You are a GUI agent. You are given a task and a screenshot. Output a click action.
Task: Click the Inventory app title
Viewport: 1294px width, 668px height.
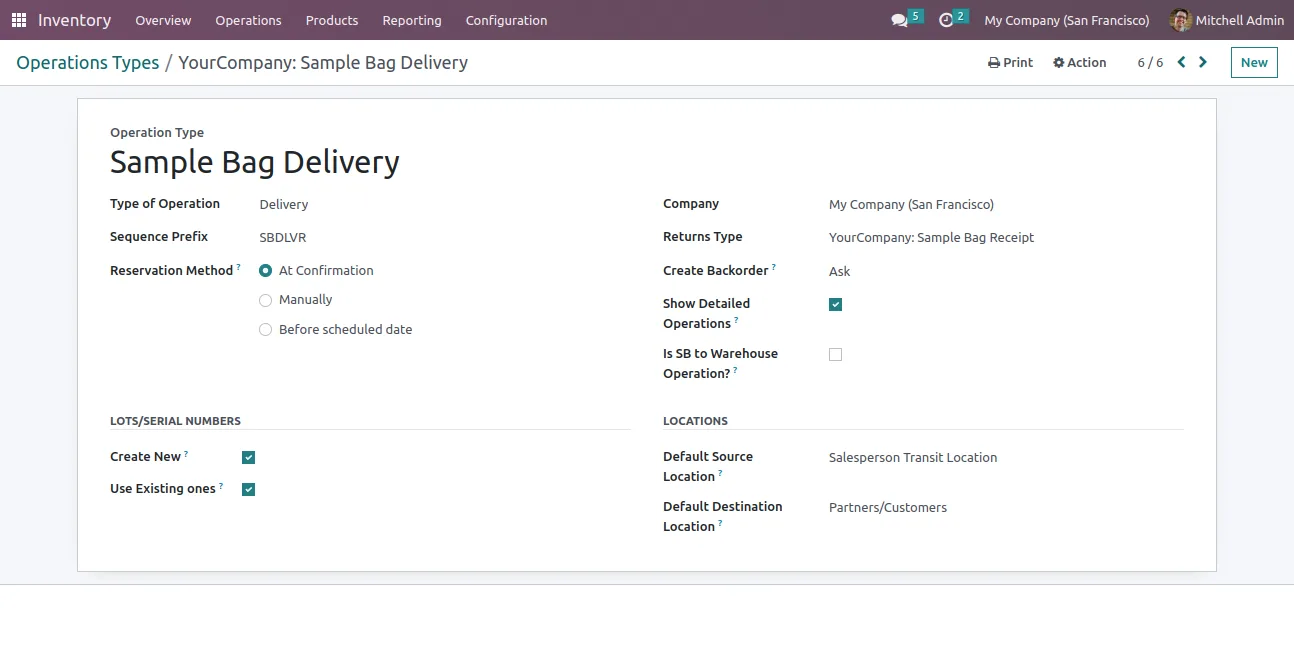74,20
